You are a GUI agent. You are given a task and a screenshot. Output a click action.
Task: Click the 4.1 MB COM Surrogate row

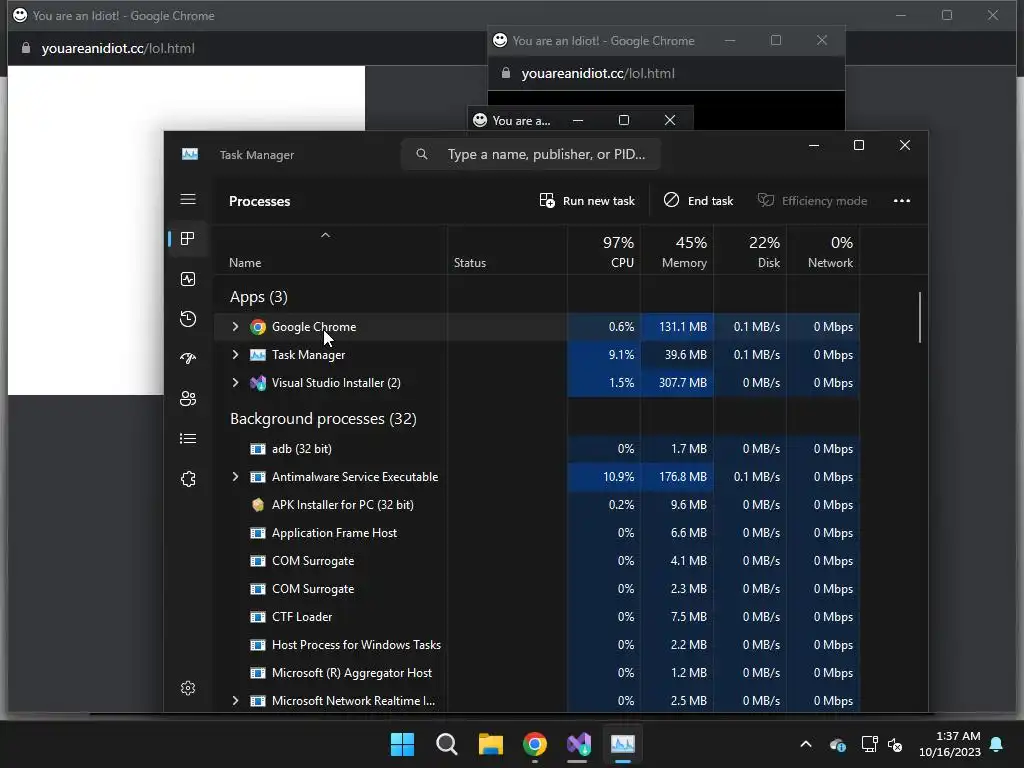[536, 561]
